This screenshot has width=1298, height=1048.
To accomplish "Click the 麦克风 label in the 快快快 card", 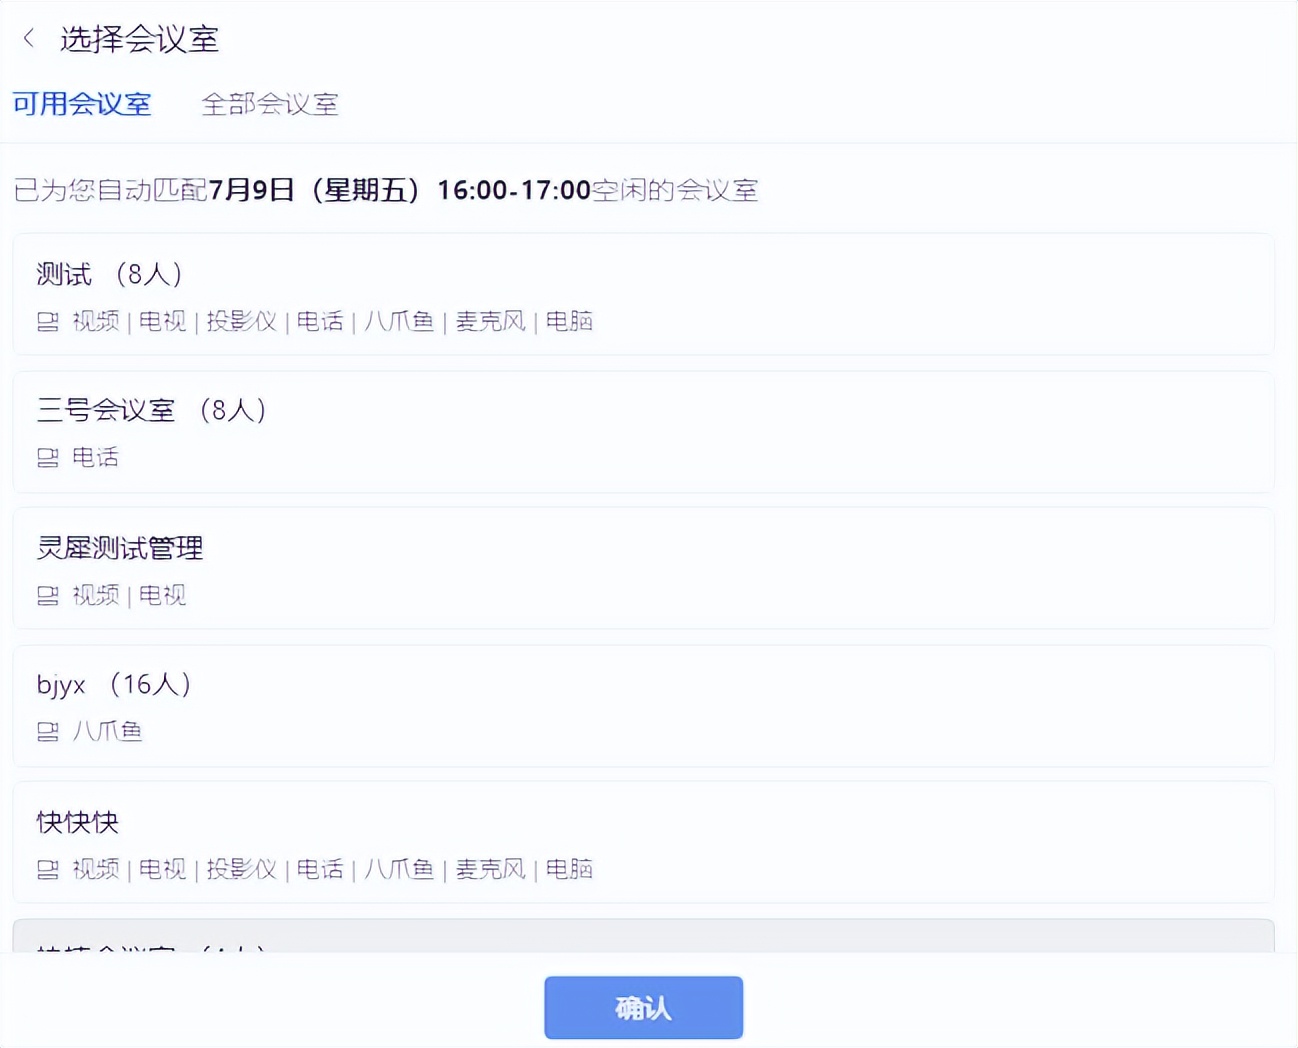I will coord(489,869).
